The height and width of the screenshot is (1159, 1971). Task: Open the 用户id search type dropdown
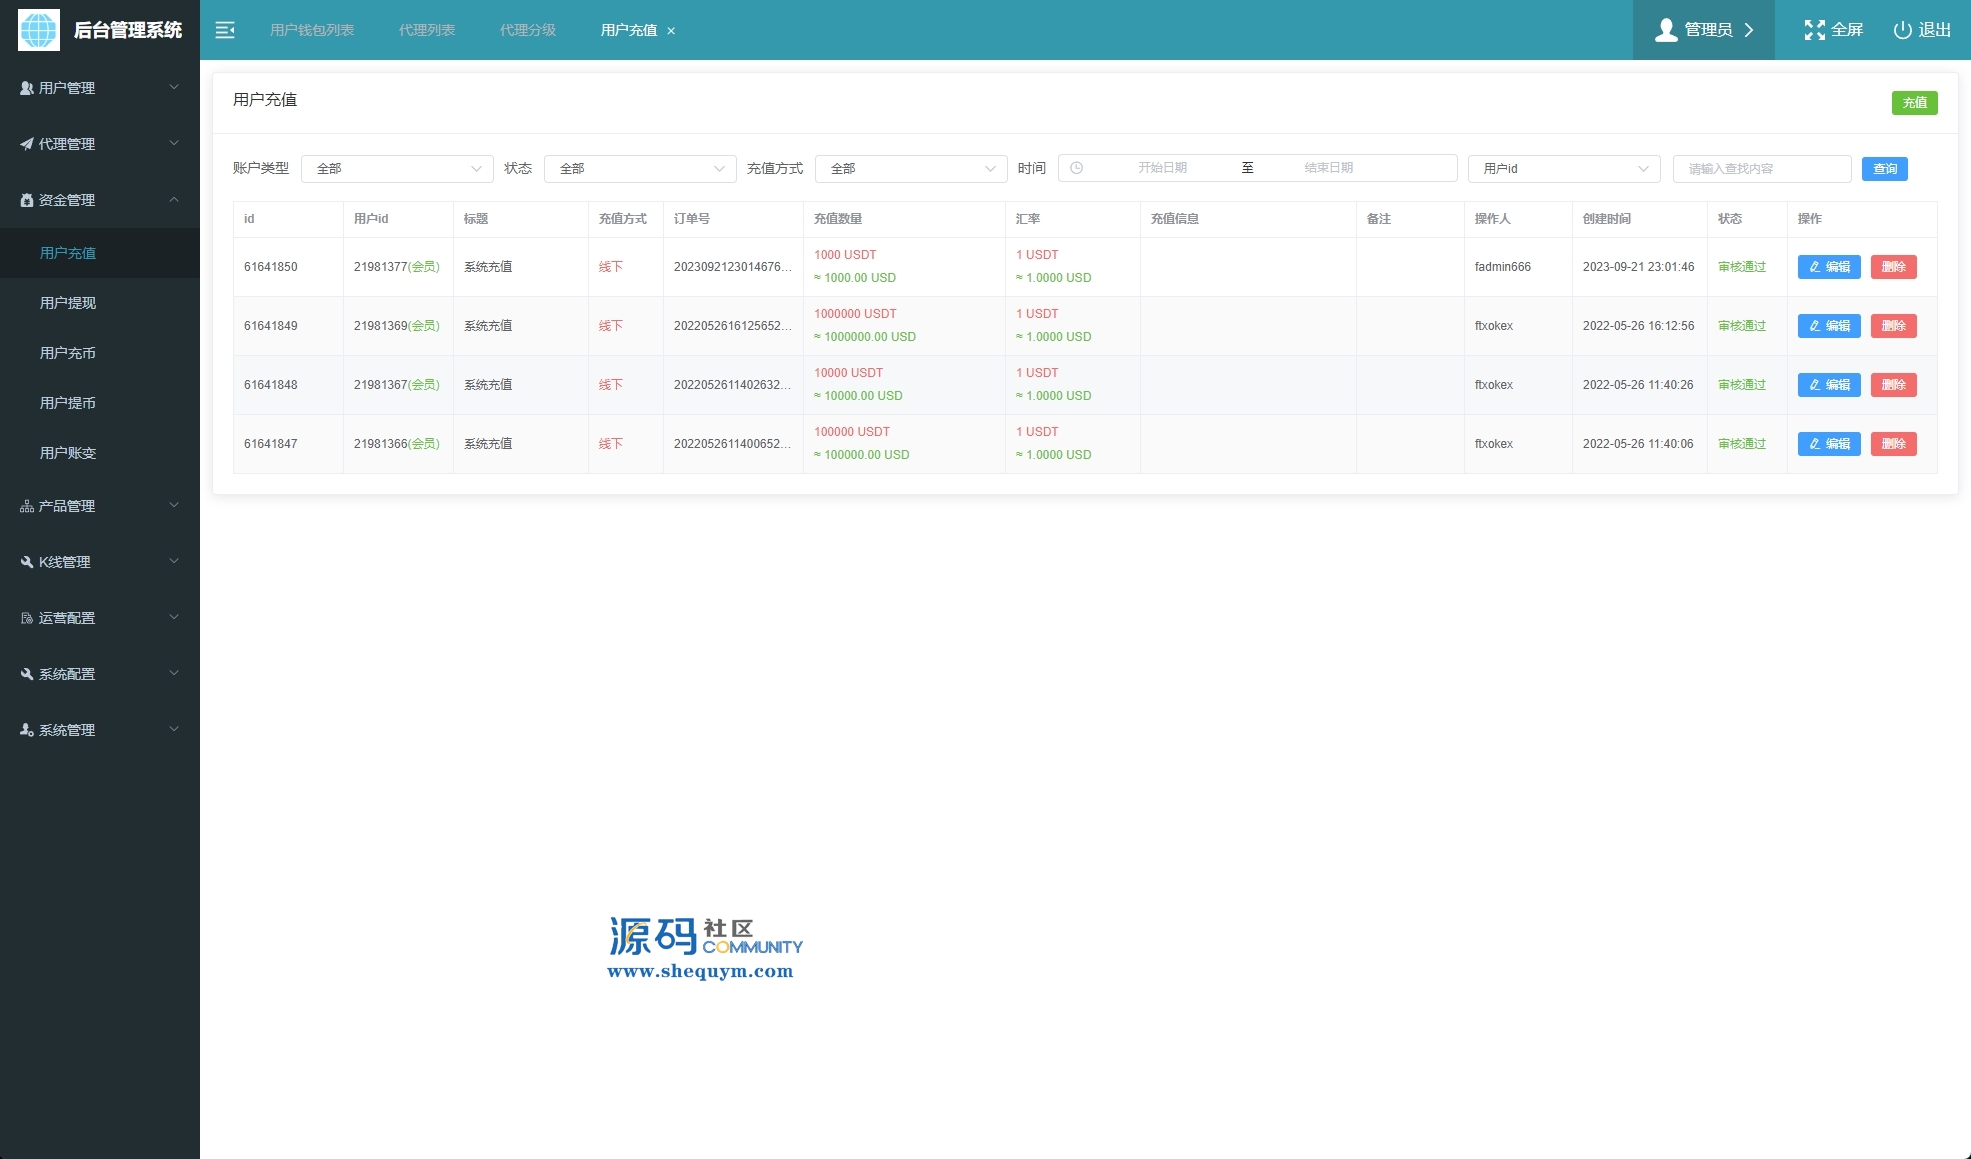[1563, 168]
